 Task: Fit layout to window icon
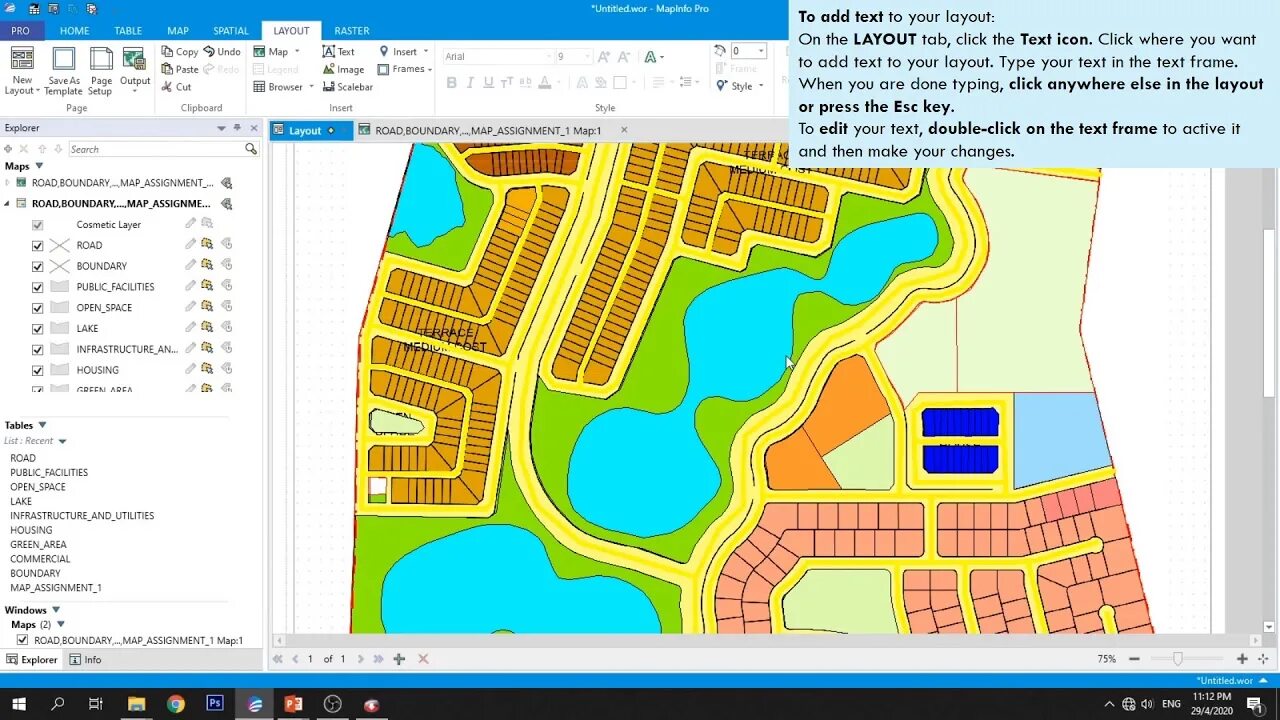tap(1263, 659)
